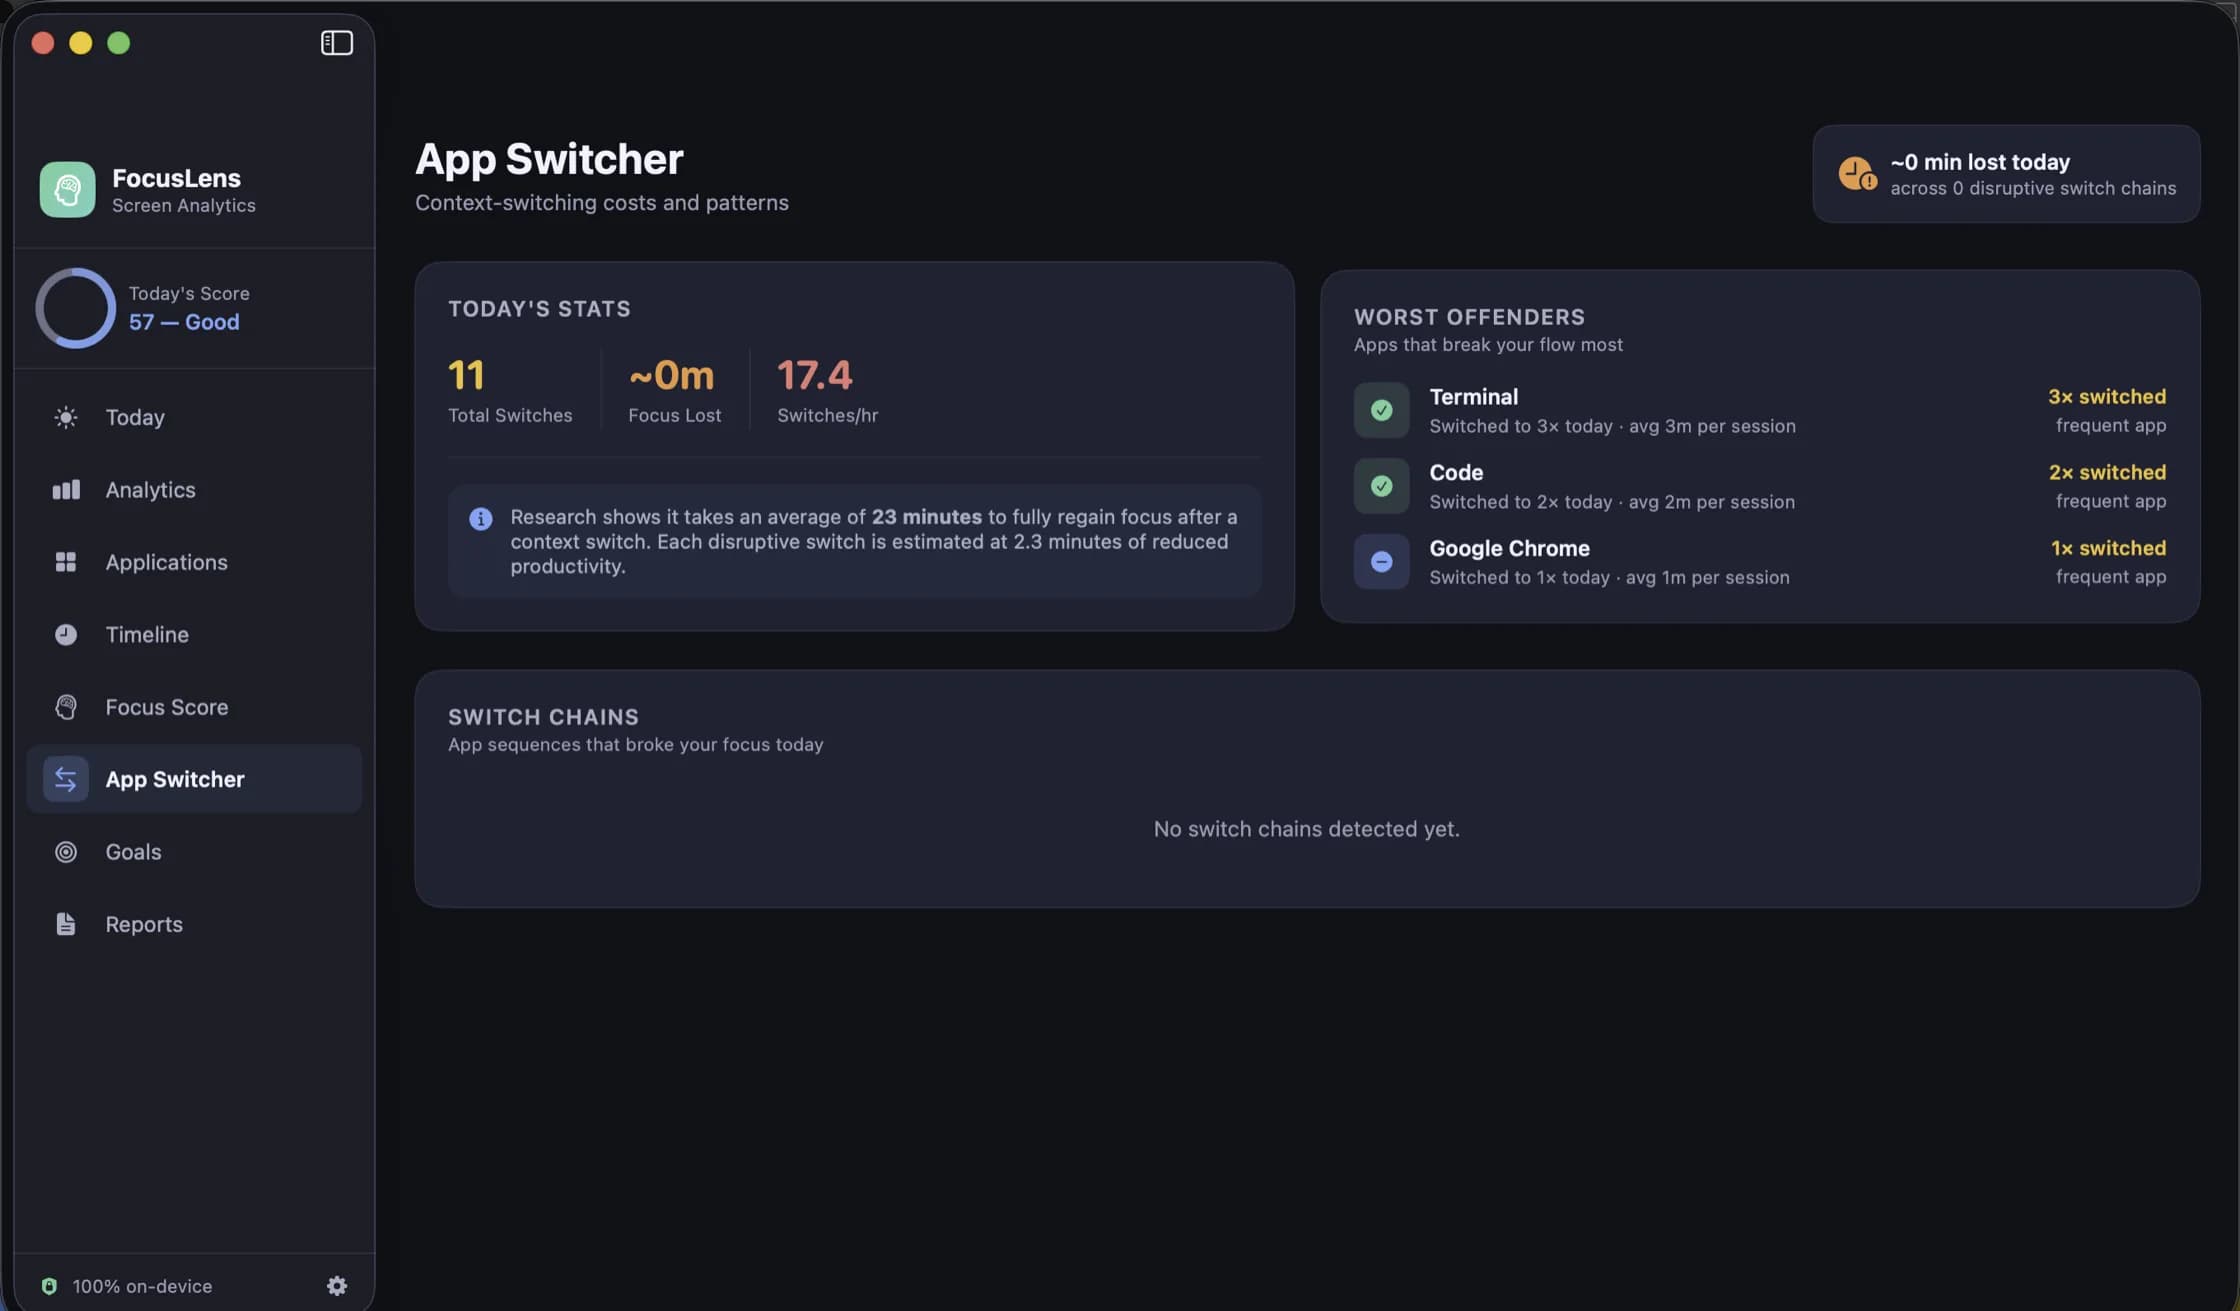Click the 'SWITCH CHAINS' section heading
This screenshot has width=2240, height=1311.
(x=543, y=717)
